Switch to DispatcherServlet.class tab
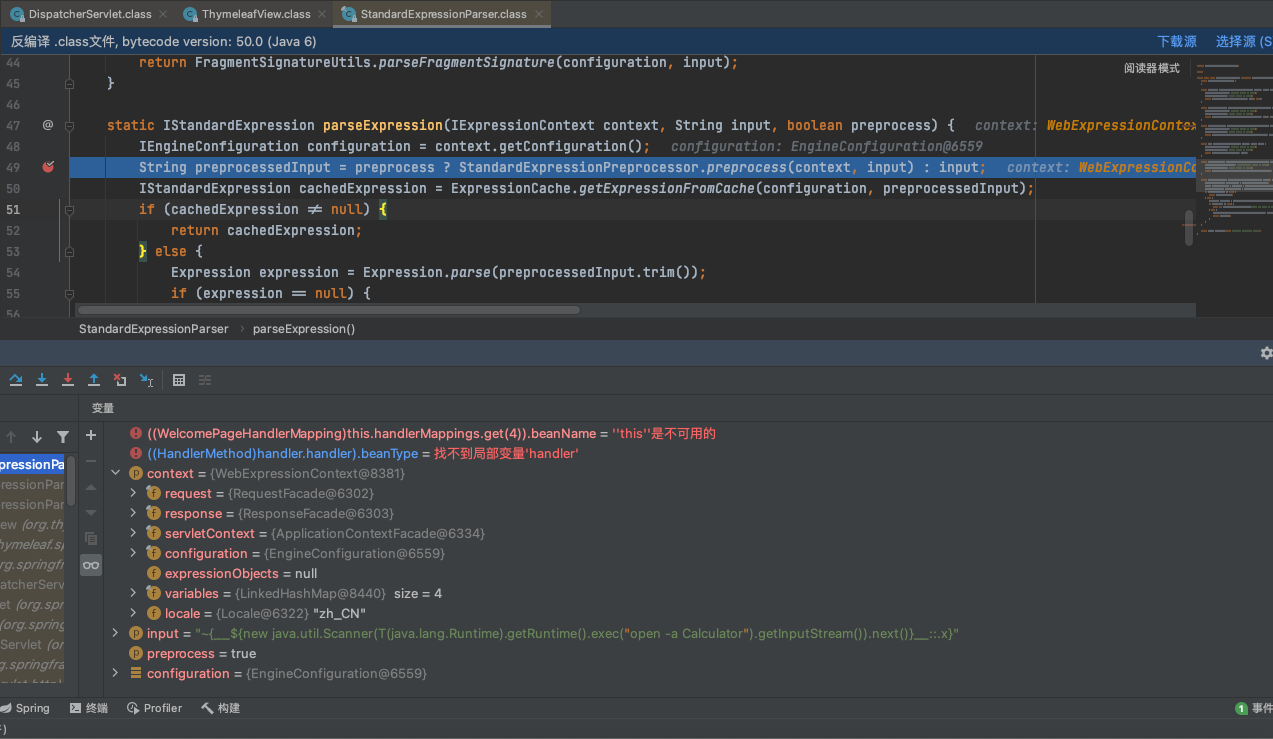The width and height of the screenshot is (1273, 739). coord(89,14)
